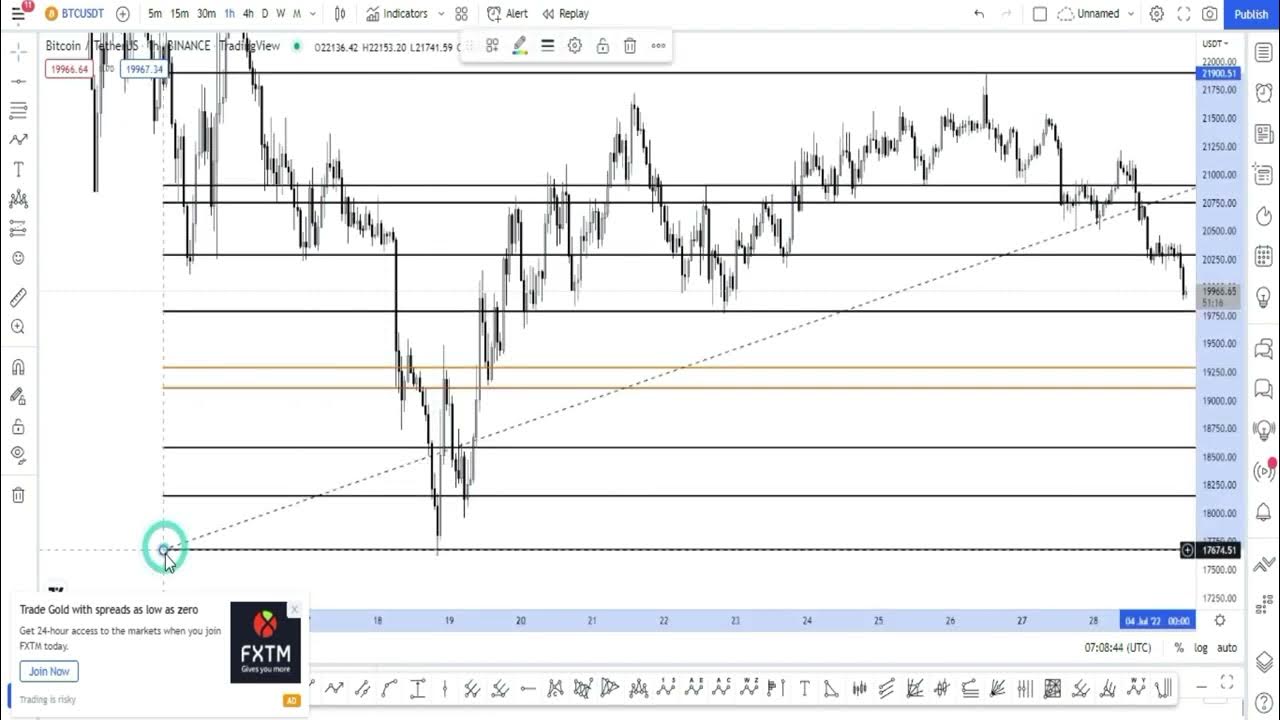Image resolution: width=1280 pixels, height=720 pixels.
Task: Open chart settings gear in top bar
Action: [1157, 14]
